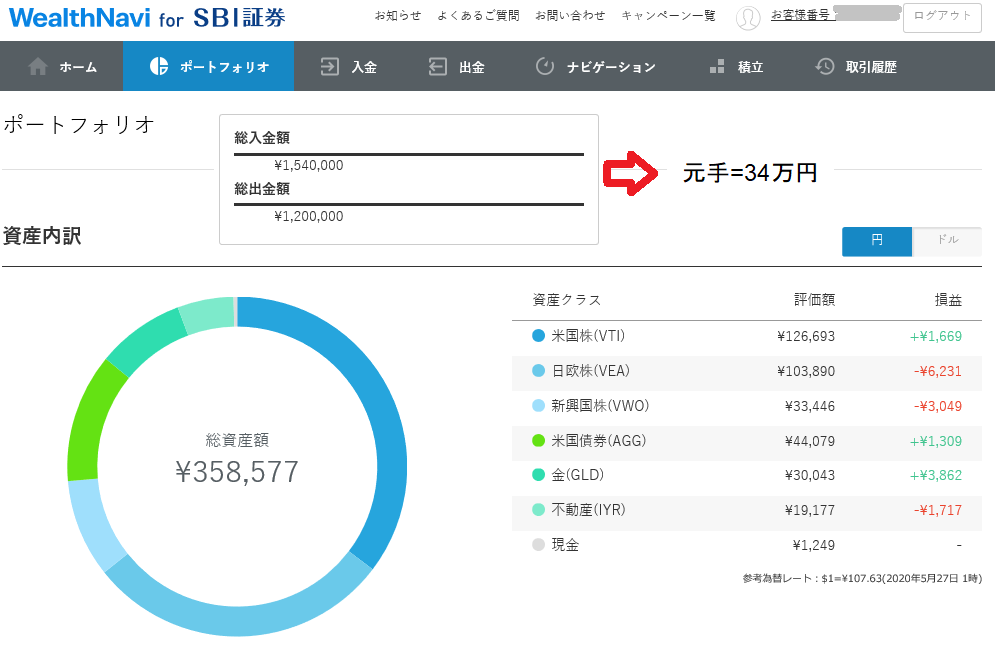Screen dimensions: 995x647
Task: Click the ¥126,693 valuation value
Action: [x=806, y=336]
